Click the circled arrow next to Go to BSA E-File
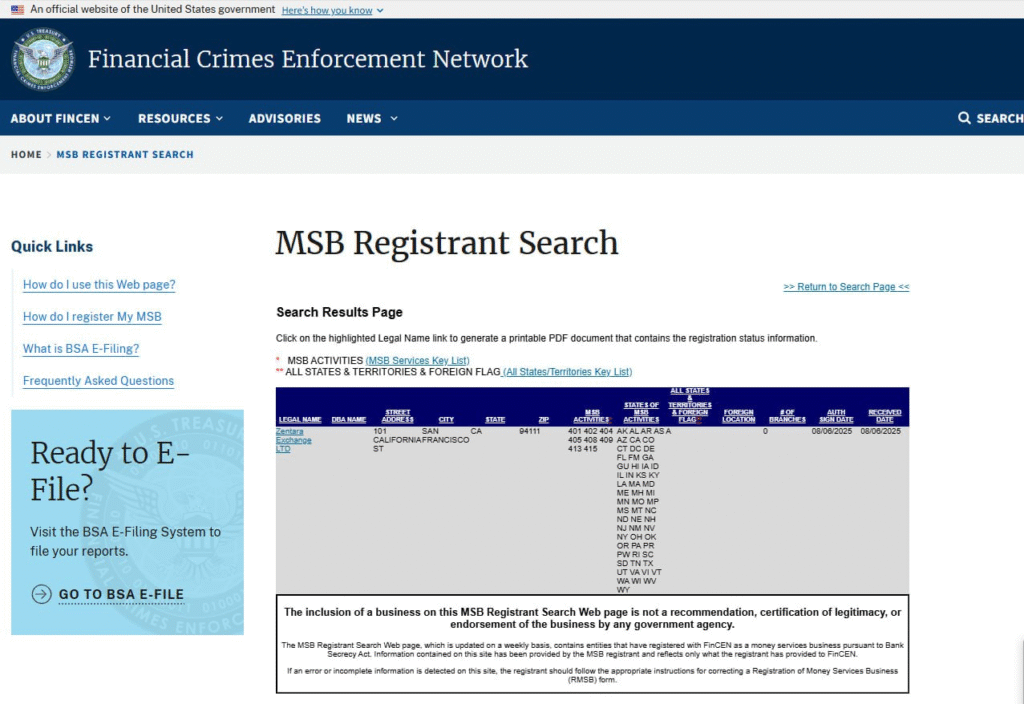Viewport: 1024px width, 704px height. coord(41,594)
